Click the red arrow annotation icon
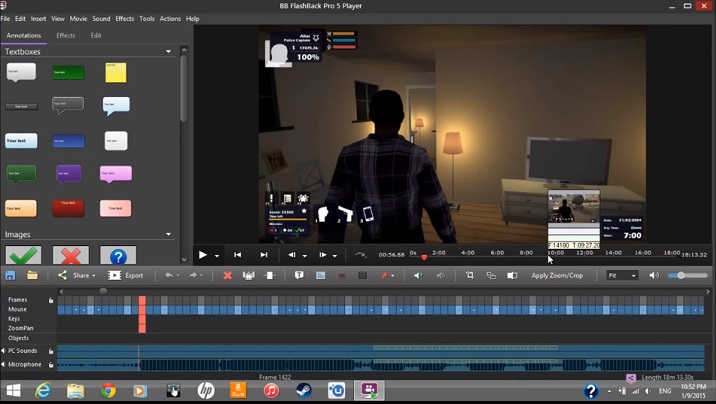The image size is (716, 404). coord(384,275)
